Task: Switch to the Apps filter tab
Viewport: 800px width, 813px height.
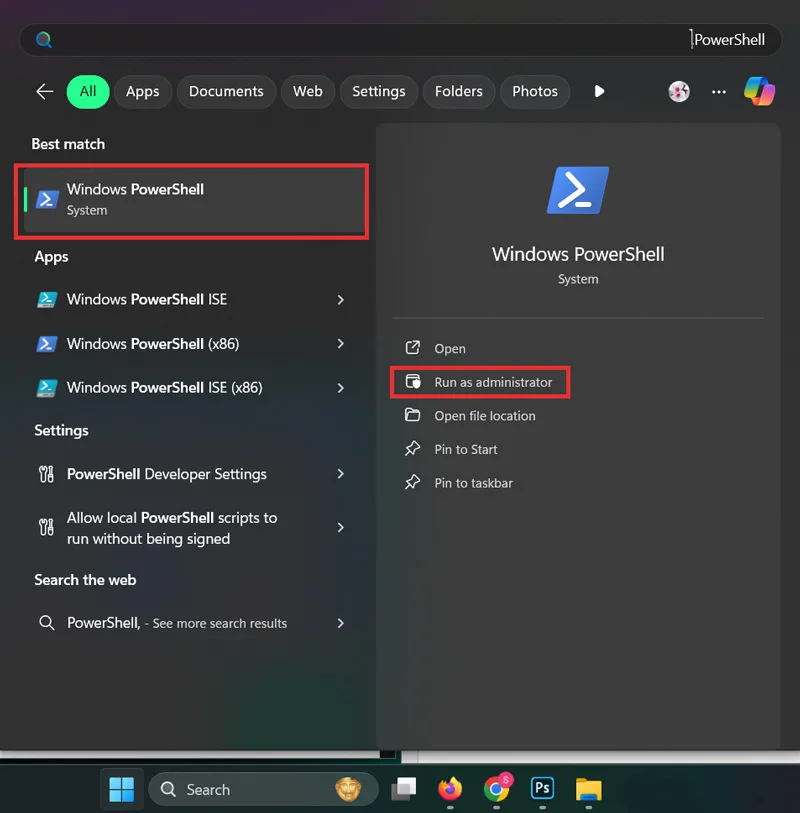Action: click(143, 92)
